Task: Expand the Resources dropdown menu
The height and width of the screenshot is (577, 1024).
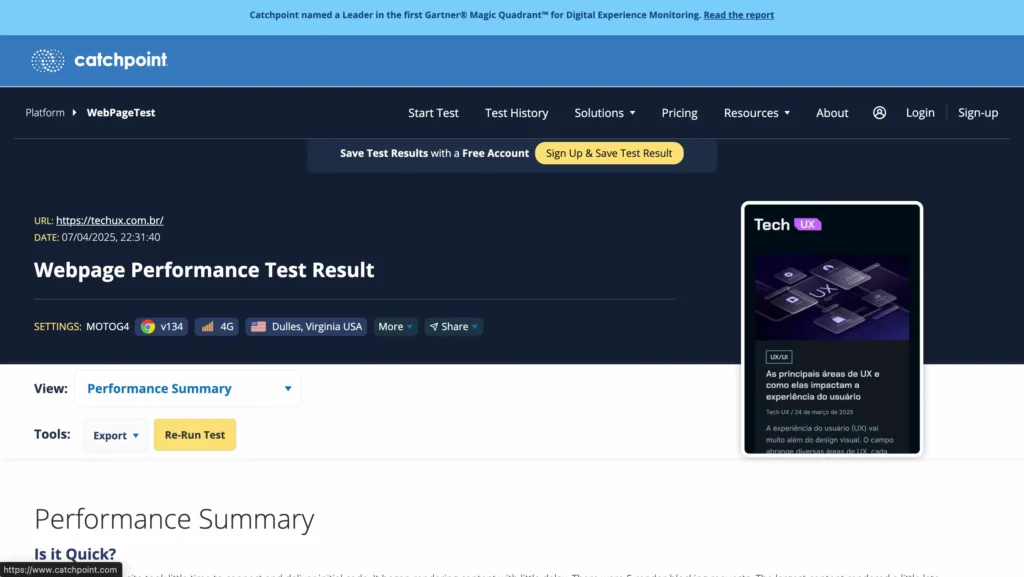Action: click(x=757, y=113)
